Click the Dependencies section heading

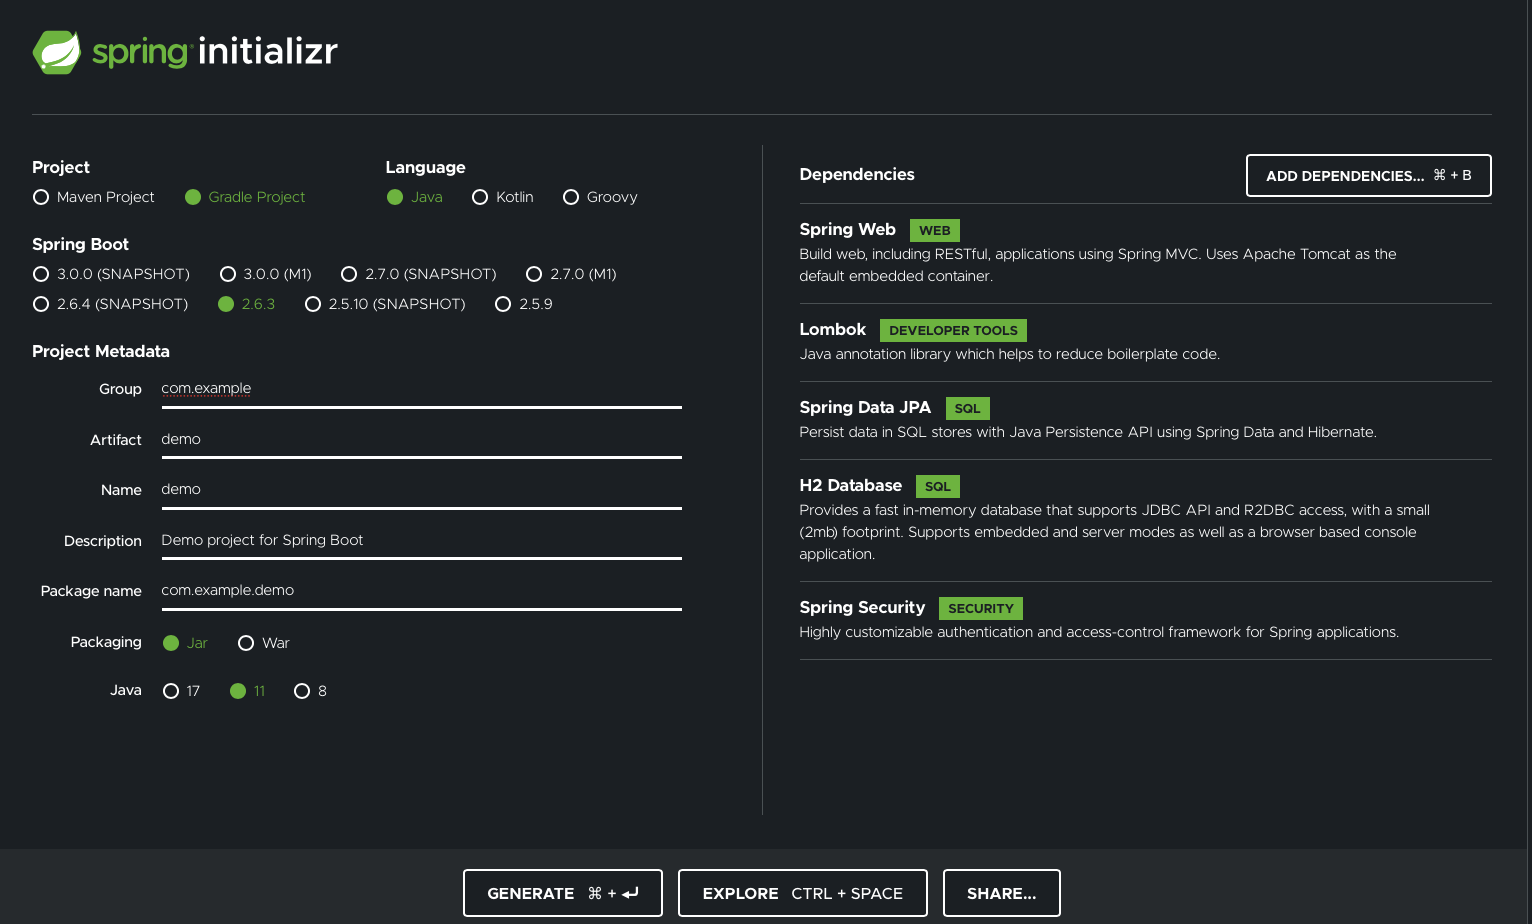pos(857,175)
